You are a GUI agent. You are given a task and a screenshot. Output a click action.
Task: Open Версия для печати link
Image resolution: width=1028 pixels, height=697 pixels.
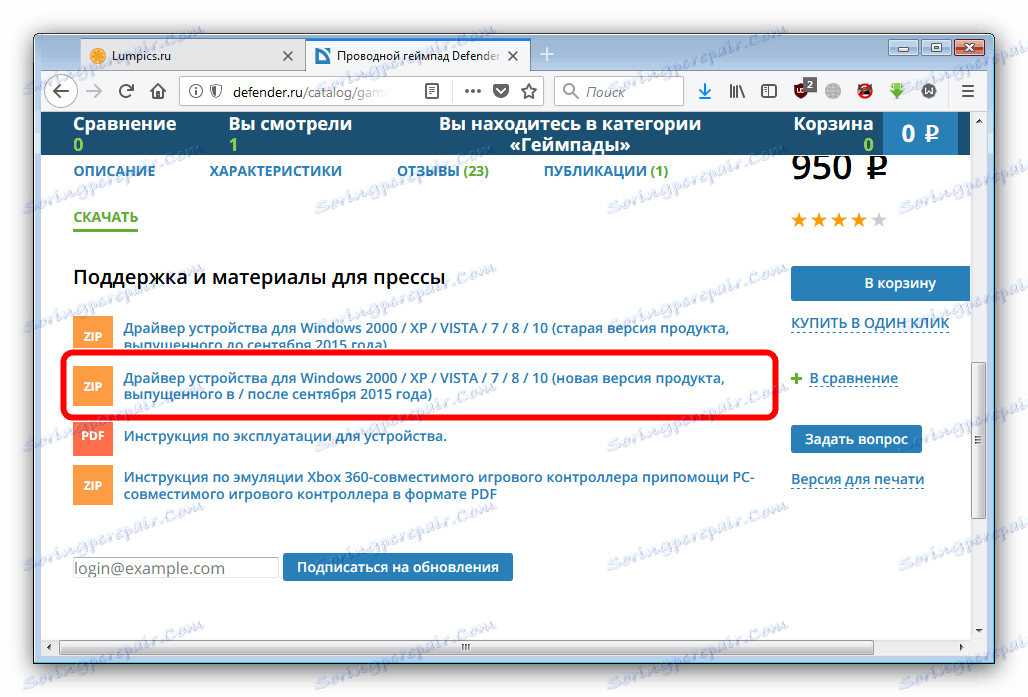pyautogui.click(x=858, y=479)
